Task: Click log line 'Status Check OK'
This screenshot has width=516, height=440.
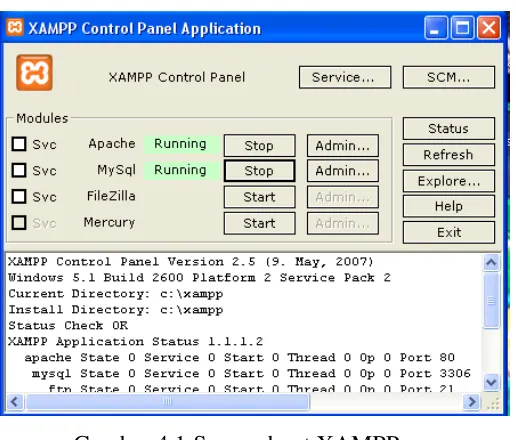Action: [68, 325]
